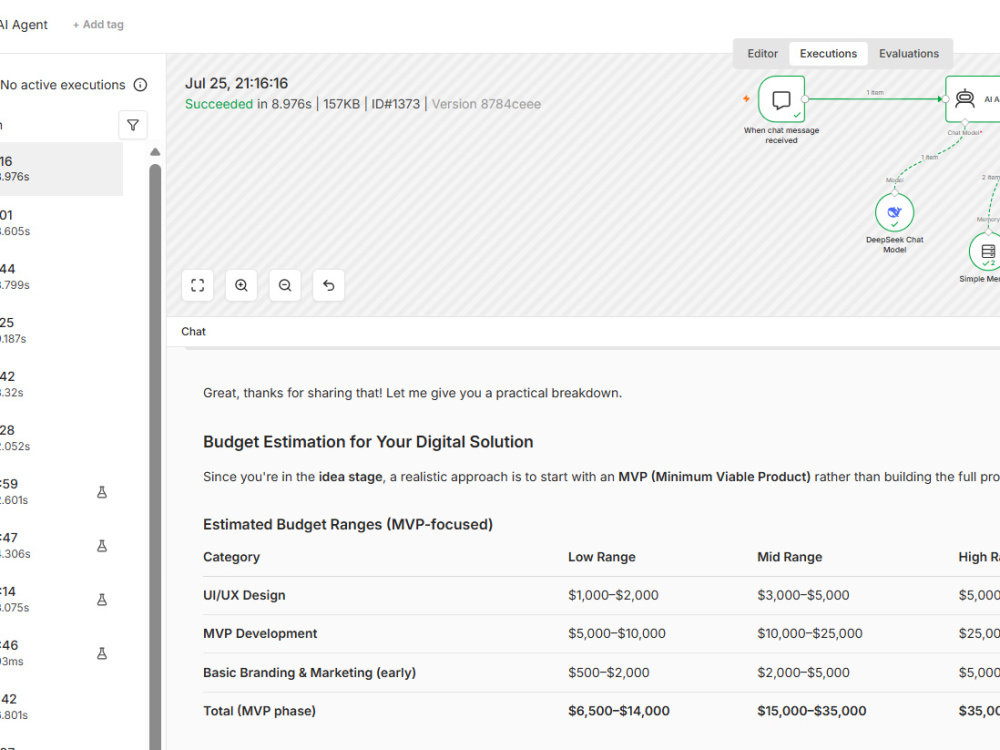This screenshot has width=1000, height=750.
Task: Click the $5,000–$10,000 cell
Action: tap(617, 633)
